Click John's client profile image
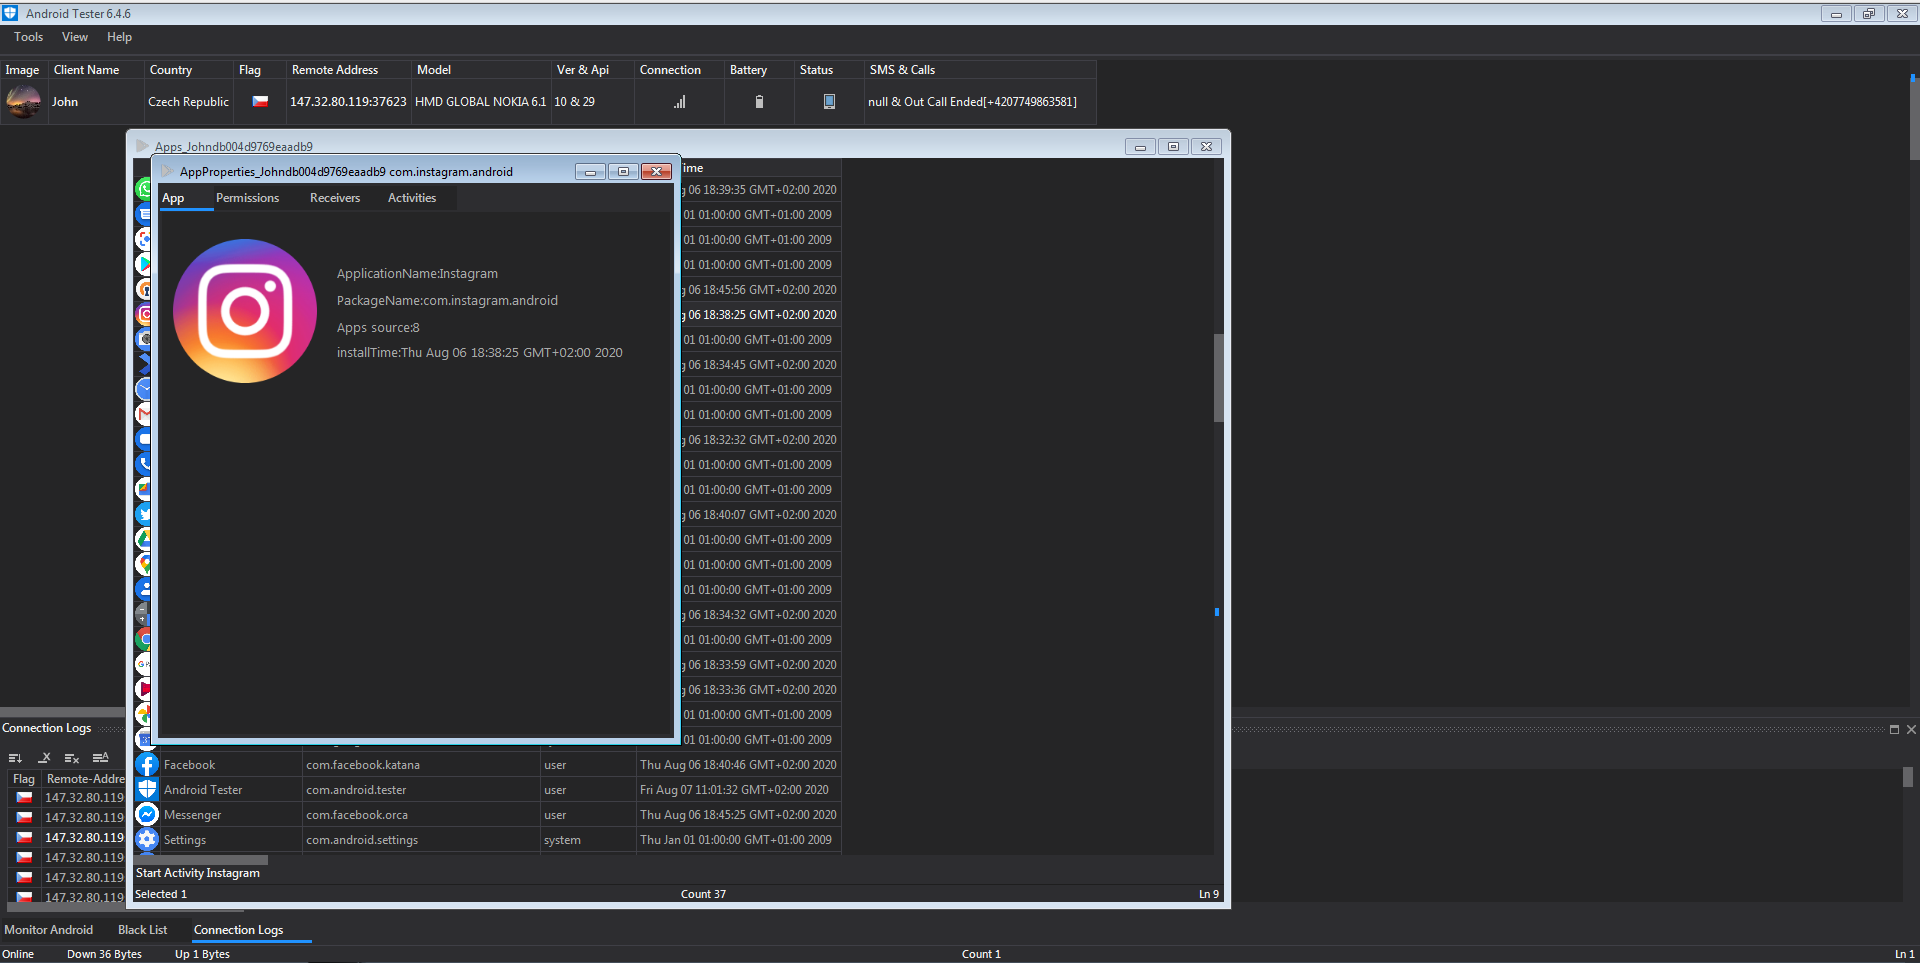Viewport: 1920px width, 963px height. (23, 102)
